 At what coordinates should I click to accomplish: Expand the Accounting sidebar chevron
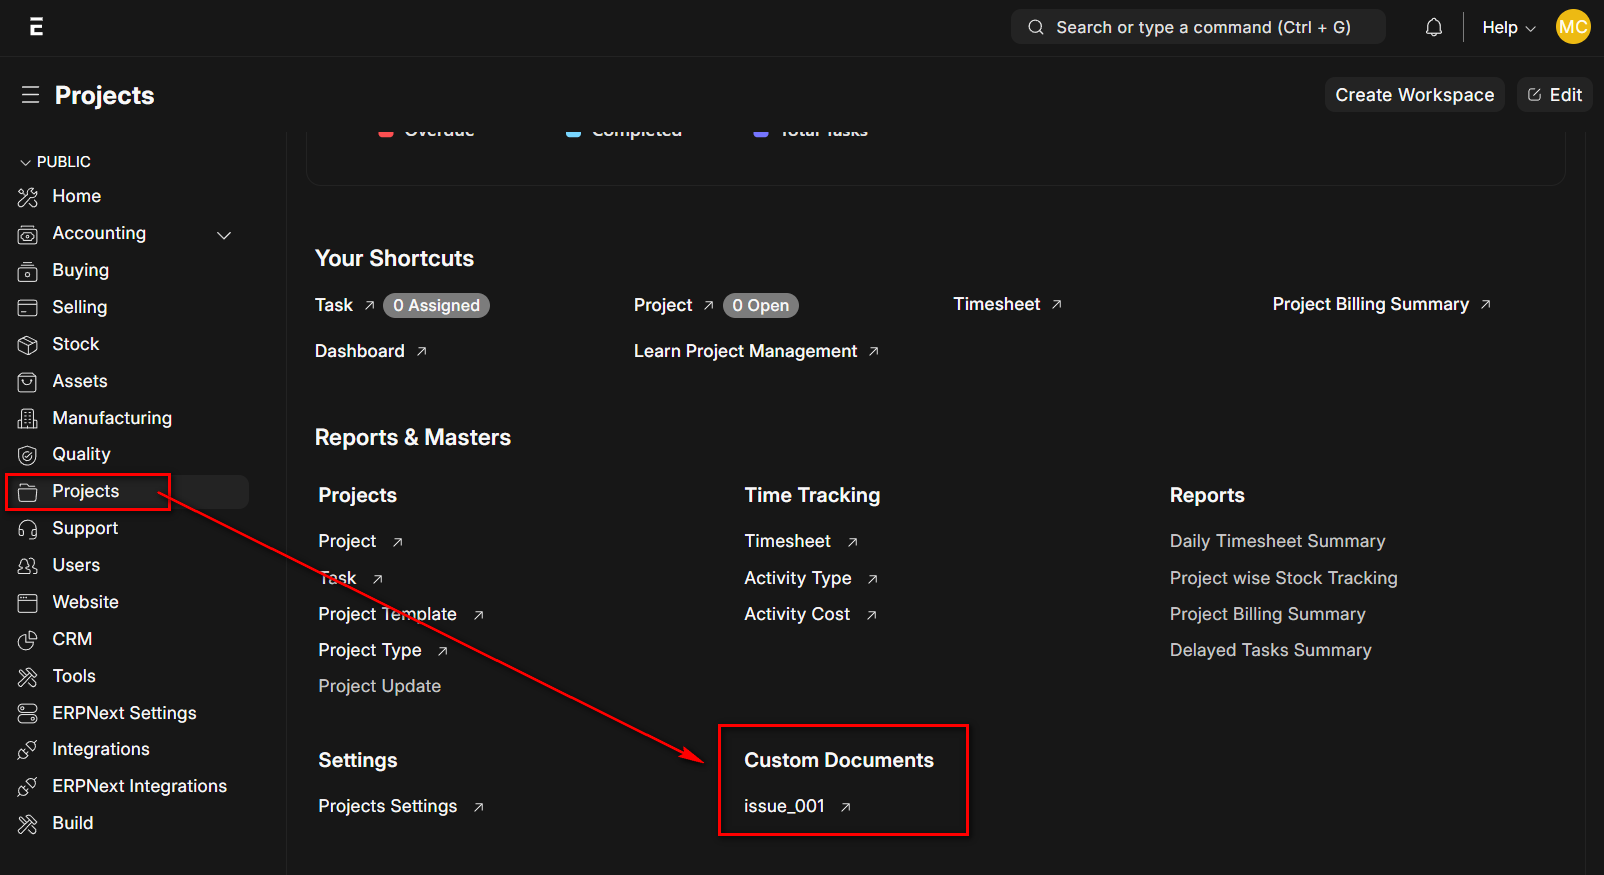pyautogui.click(x=224, y=235)
